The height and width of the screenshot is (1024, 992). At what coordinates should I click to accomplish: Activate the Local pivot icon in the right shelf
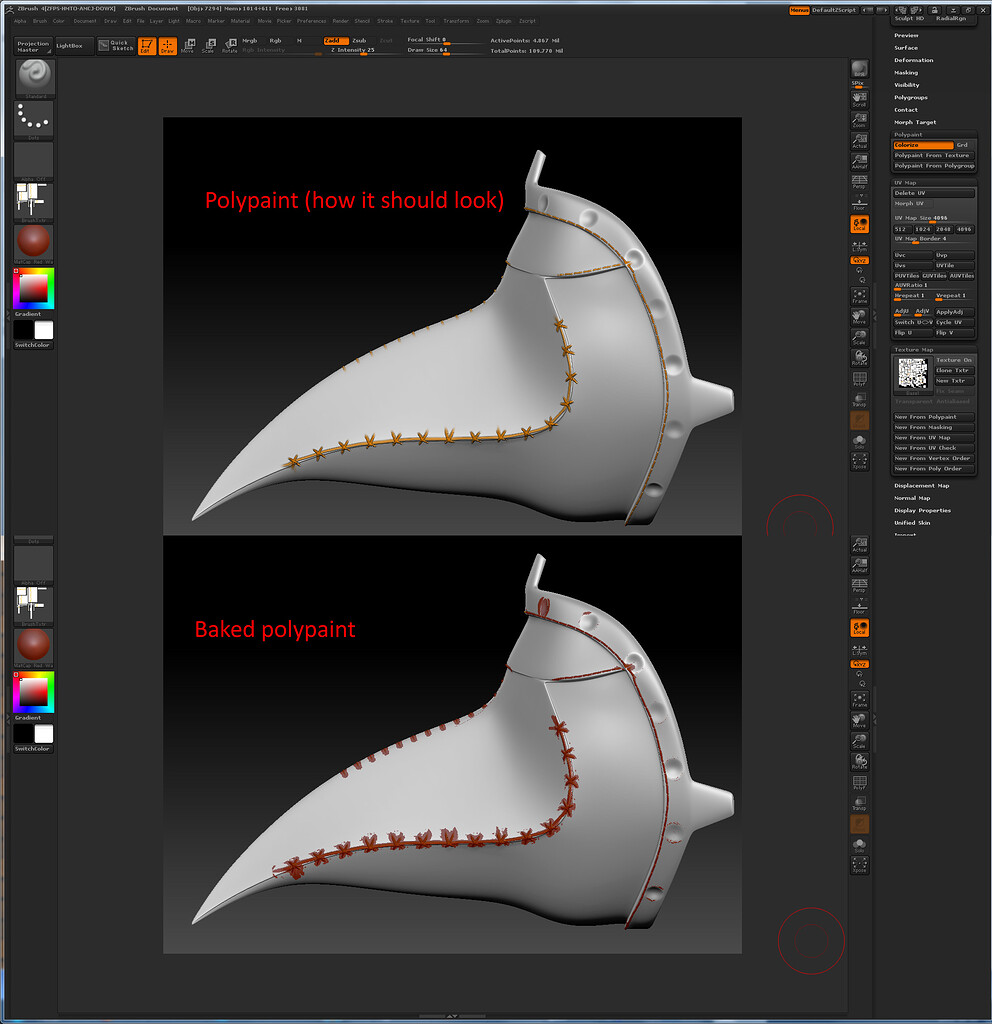(x=859, y=223)
